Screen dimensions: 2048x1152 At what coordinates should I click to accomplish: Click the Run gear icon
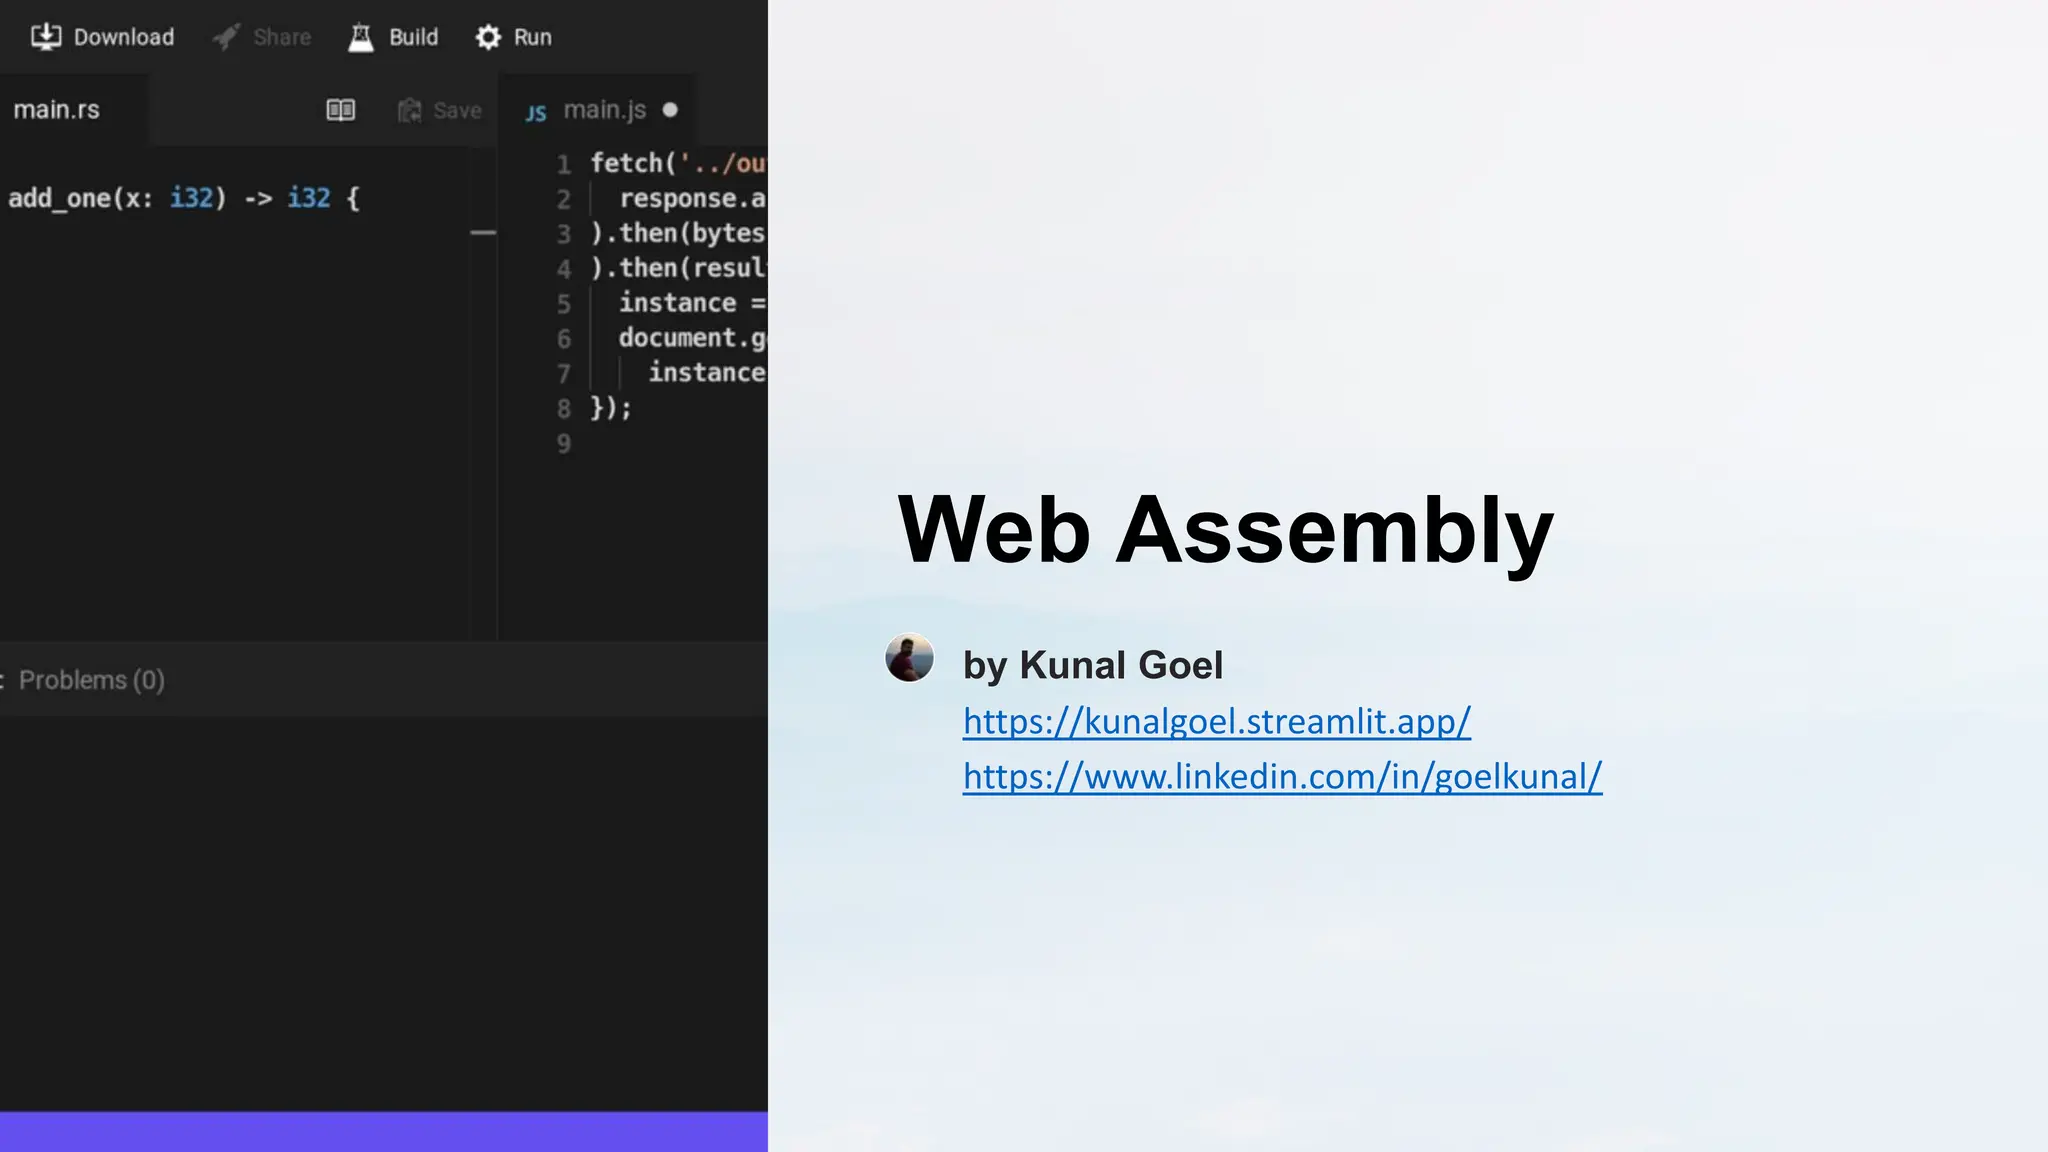pyautogui.click(x=488, y=37)
